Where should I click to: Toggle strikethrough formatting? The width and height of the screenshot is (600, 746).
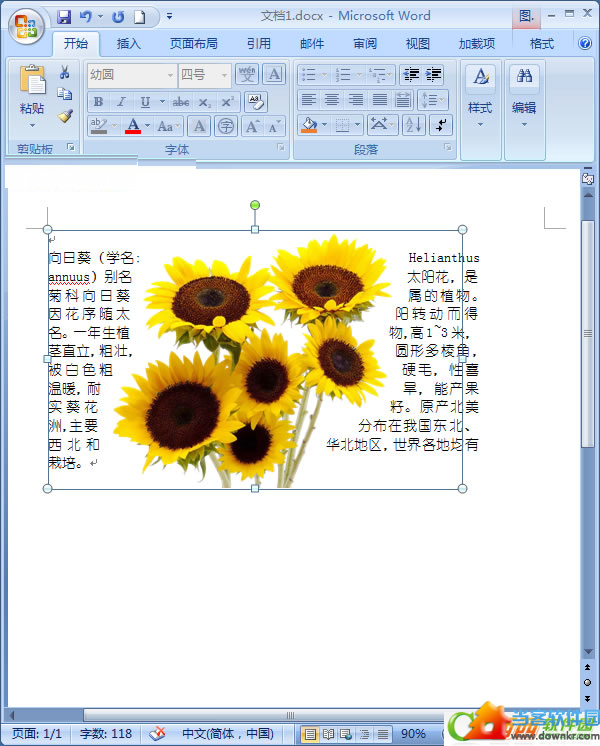pyautogui.click(x=181, y=102)
